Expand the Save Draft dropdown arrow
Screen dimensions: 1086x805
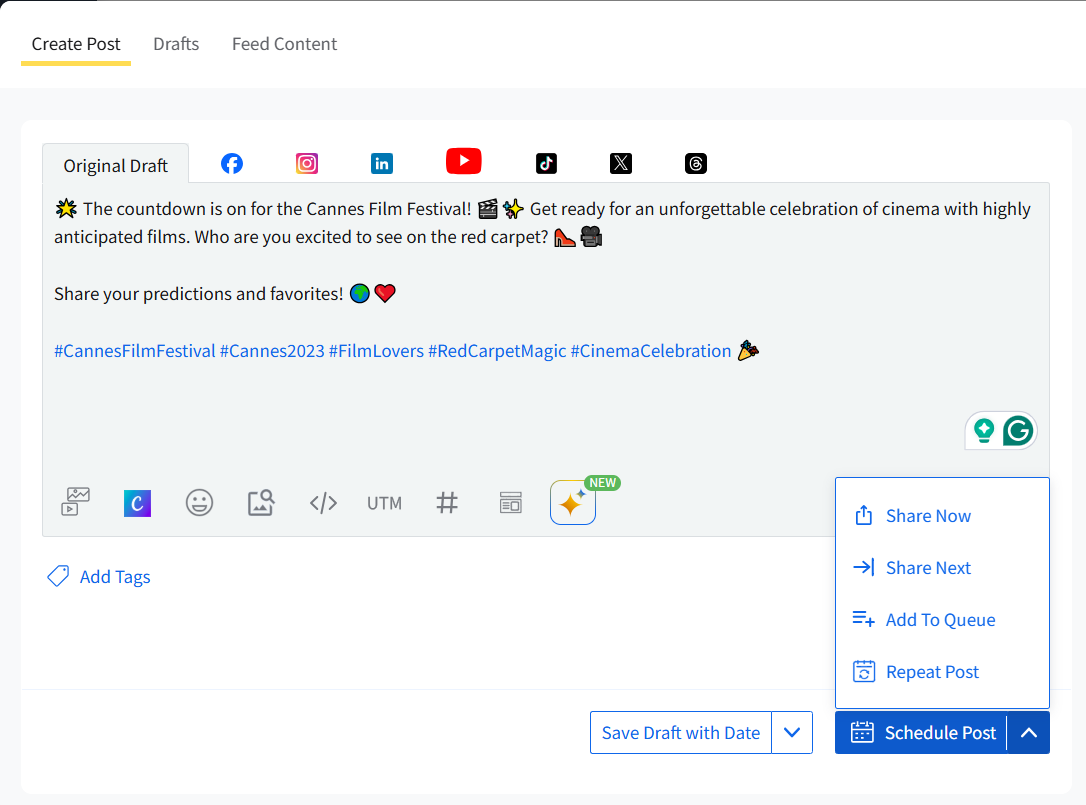pos(792,733)
